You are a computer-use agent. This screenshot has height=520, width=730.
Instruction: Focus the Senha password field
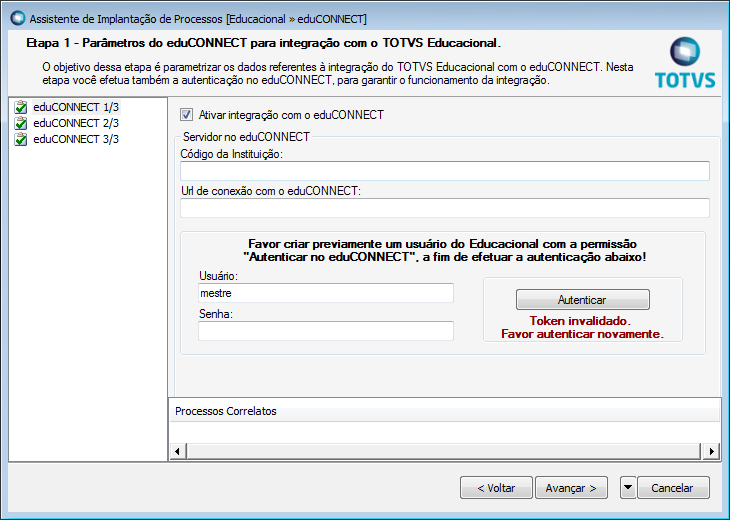[x=326, y=331]
